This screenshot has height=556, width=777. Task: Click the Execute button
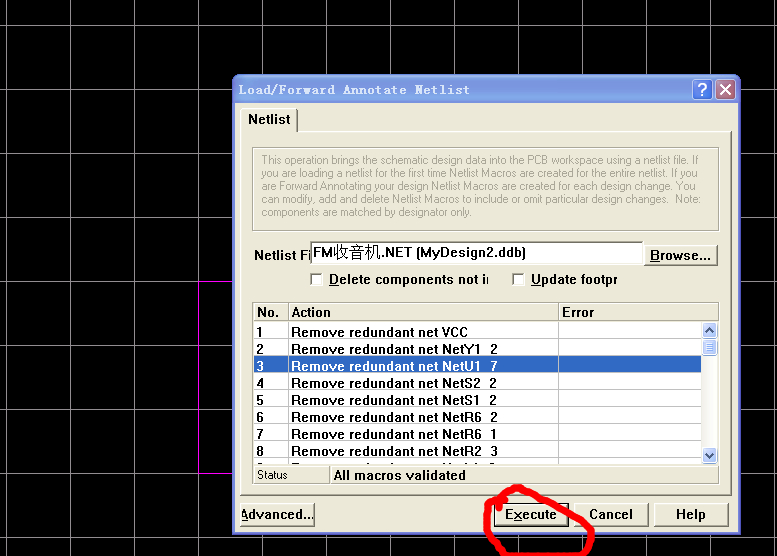[x=531, y=515]
